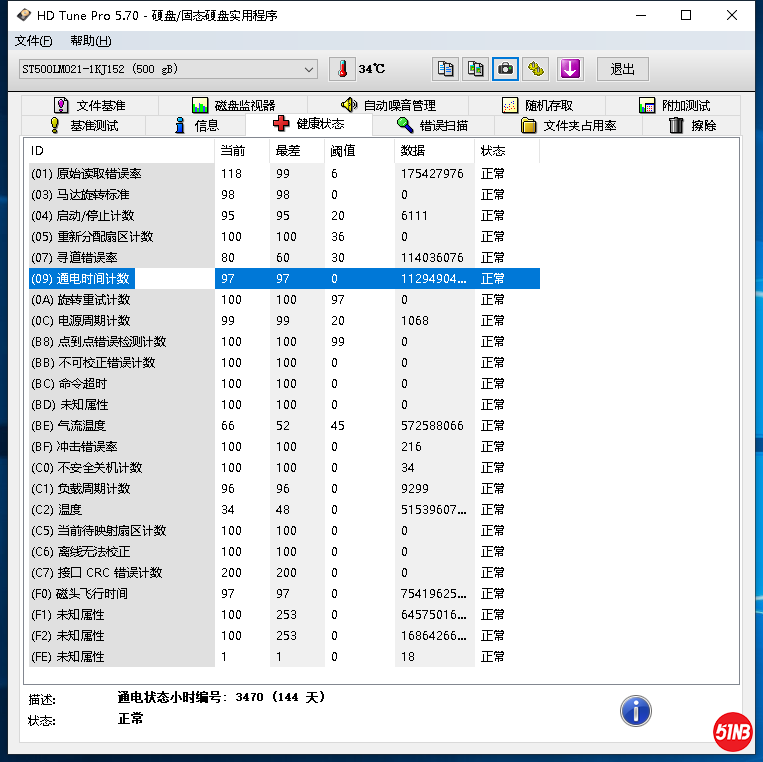Screen dimensions: 763x762
Task: Go to the 自动噪音管理 tab
Action: click(x=388, y=105)
